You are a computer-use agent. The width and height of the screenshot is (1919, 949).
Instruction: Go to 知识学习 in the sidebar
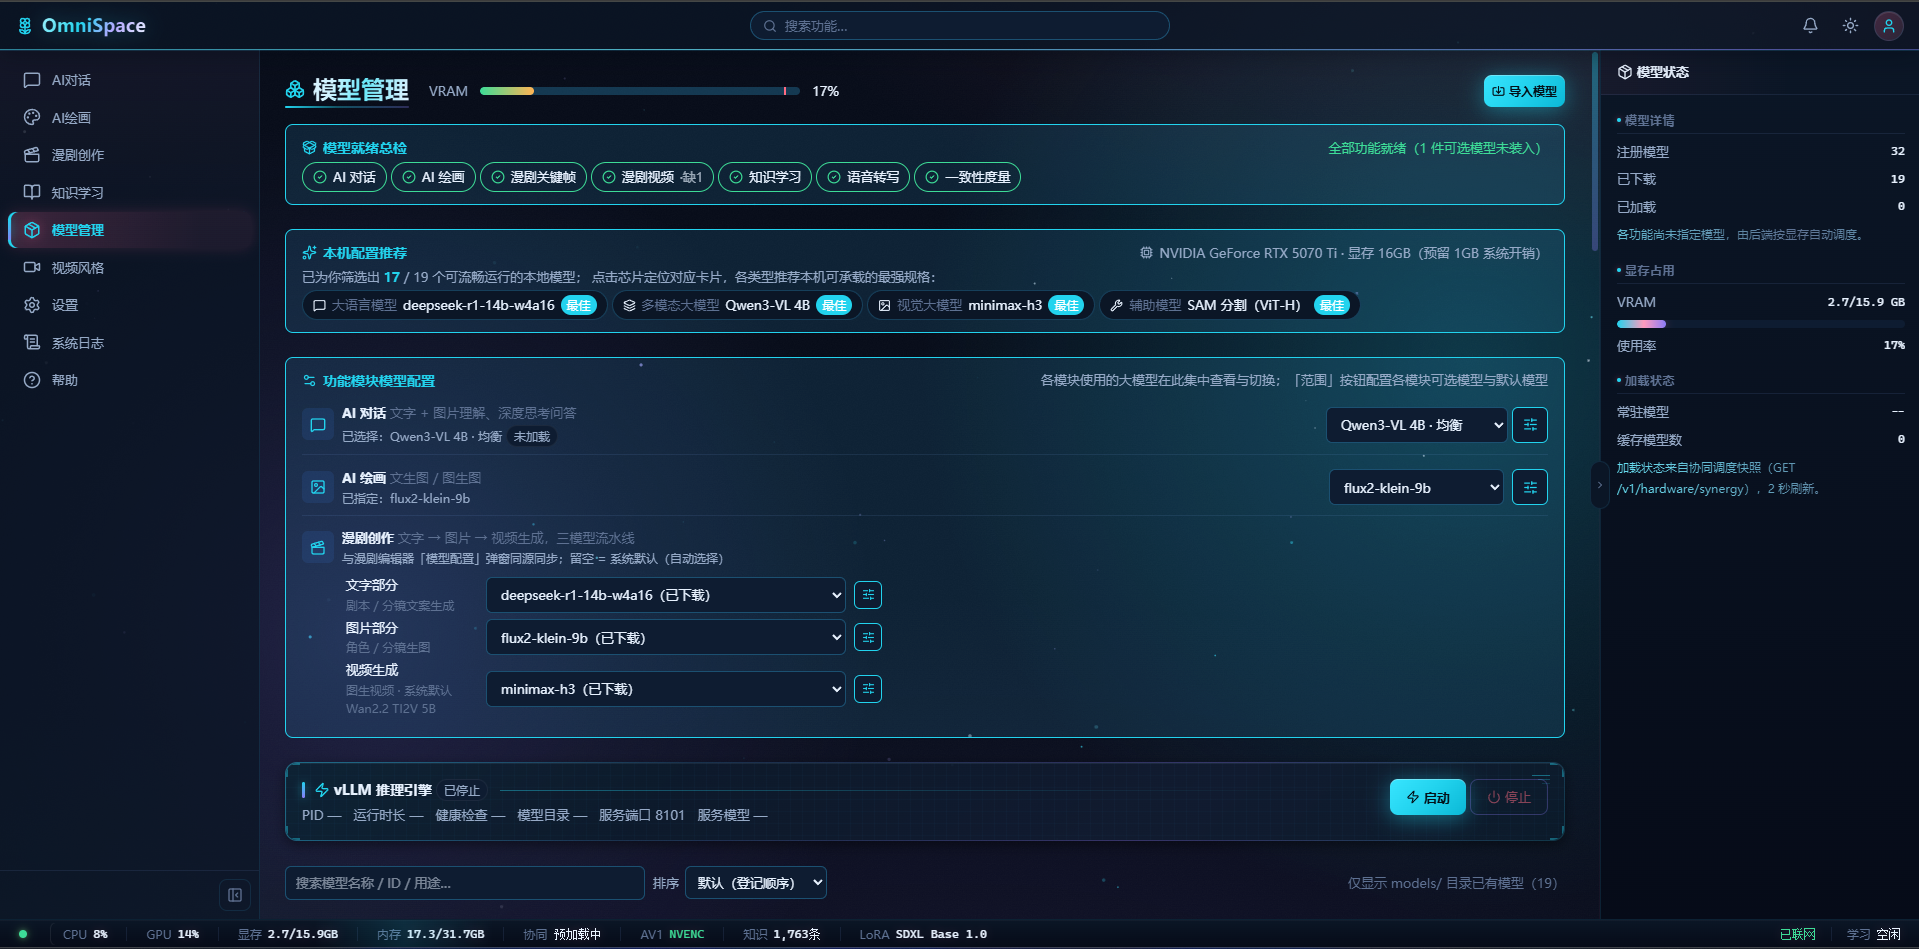tap(78, 193)
